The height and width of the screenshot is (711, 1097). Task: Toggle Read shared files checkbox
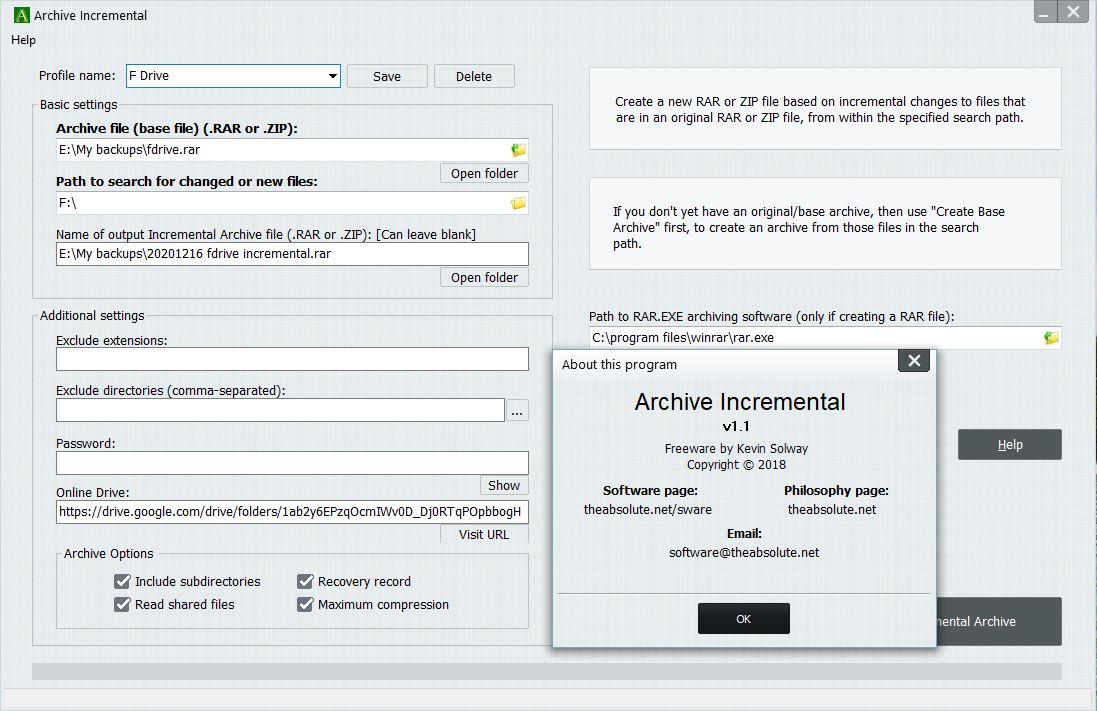point(122,605)
